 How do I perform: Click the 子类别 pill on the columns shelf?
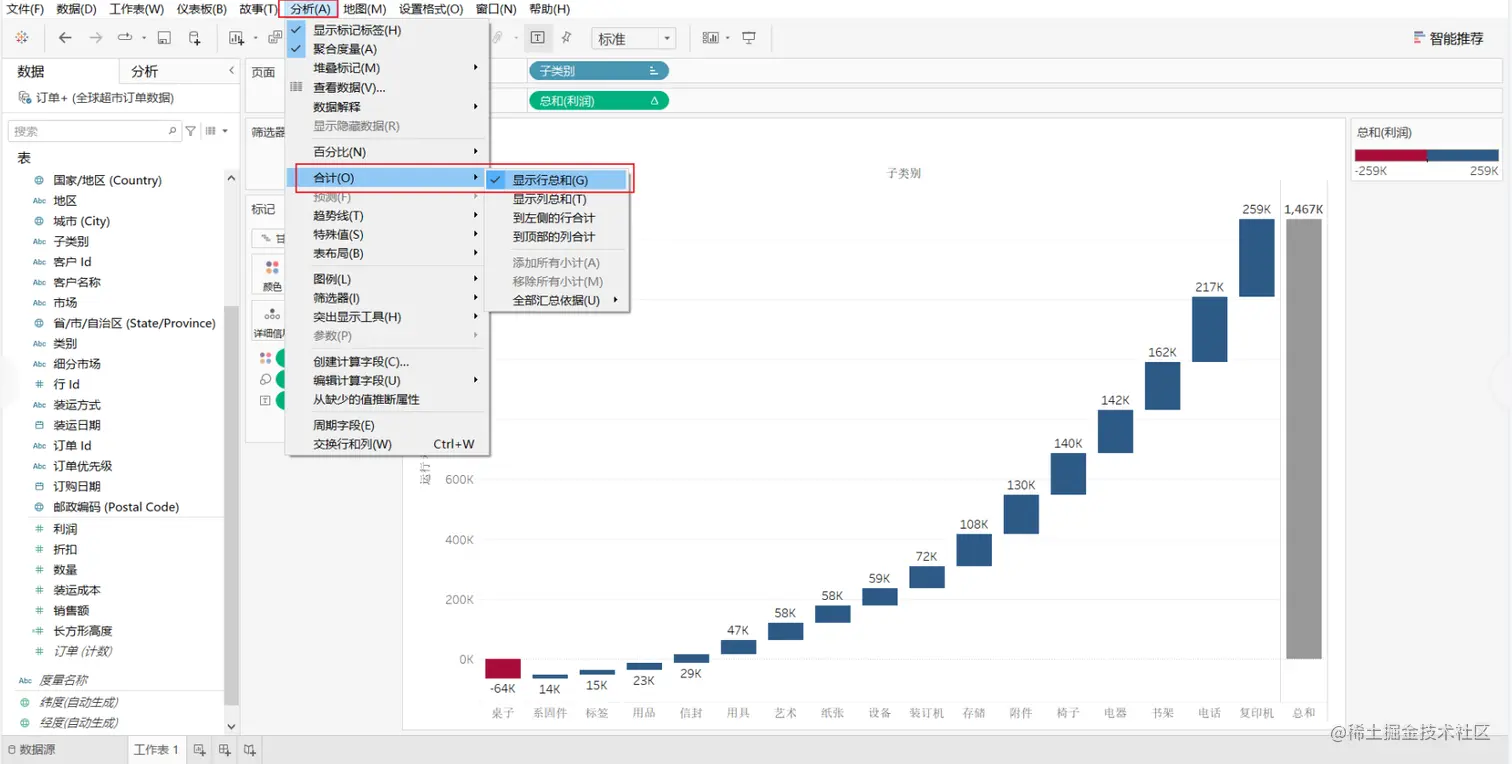(x=598, y=71)
